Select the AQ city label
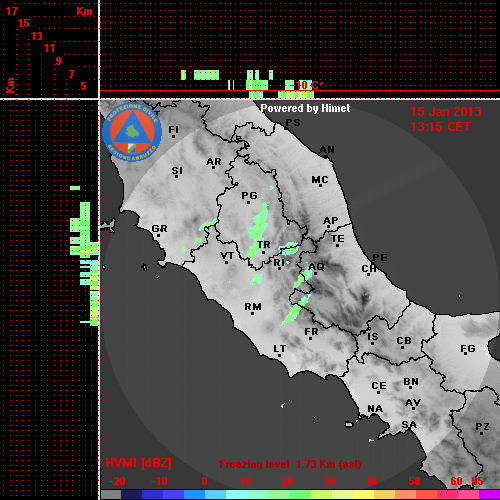Image resolution: width=500 pixels, height=500 pixels. click(316, 267)
